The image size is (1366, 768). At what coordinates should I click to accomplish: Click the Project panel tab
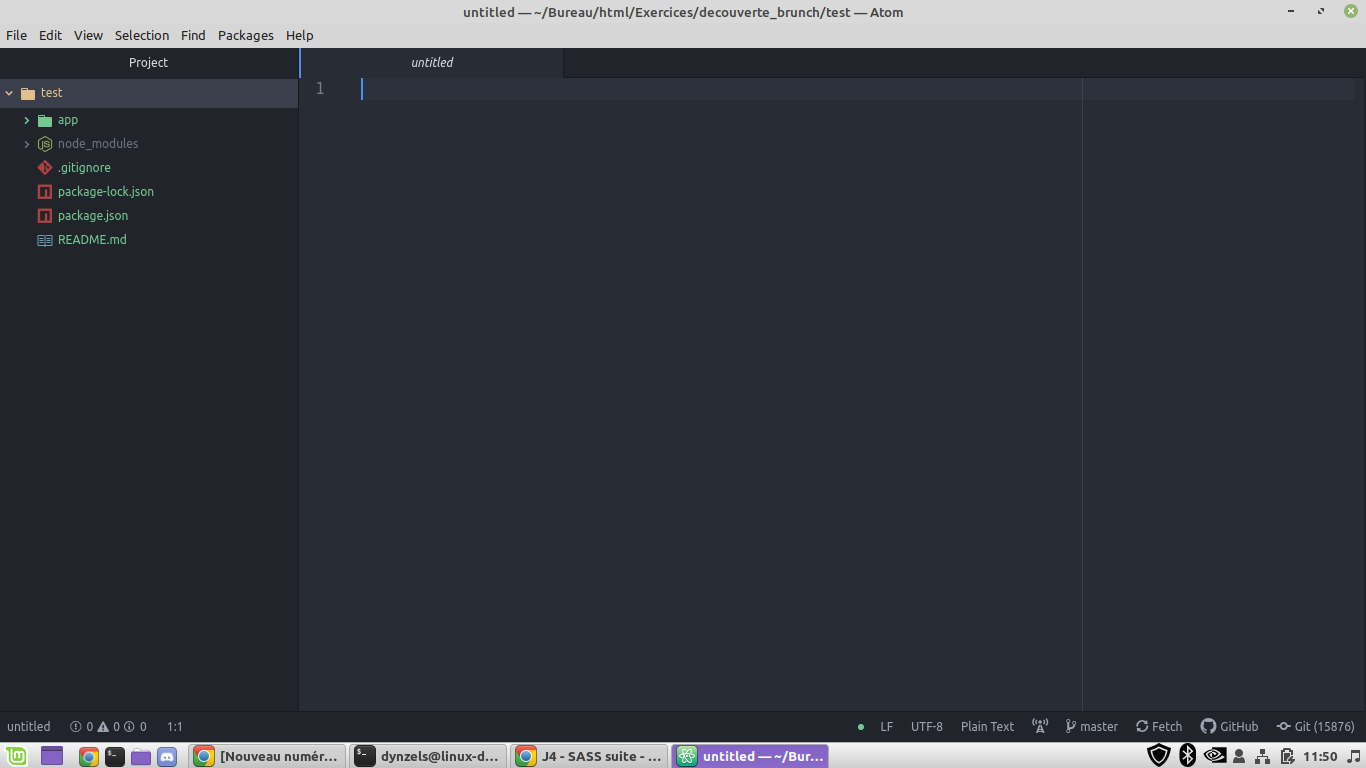(x=149, y=62)
